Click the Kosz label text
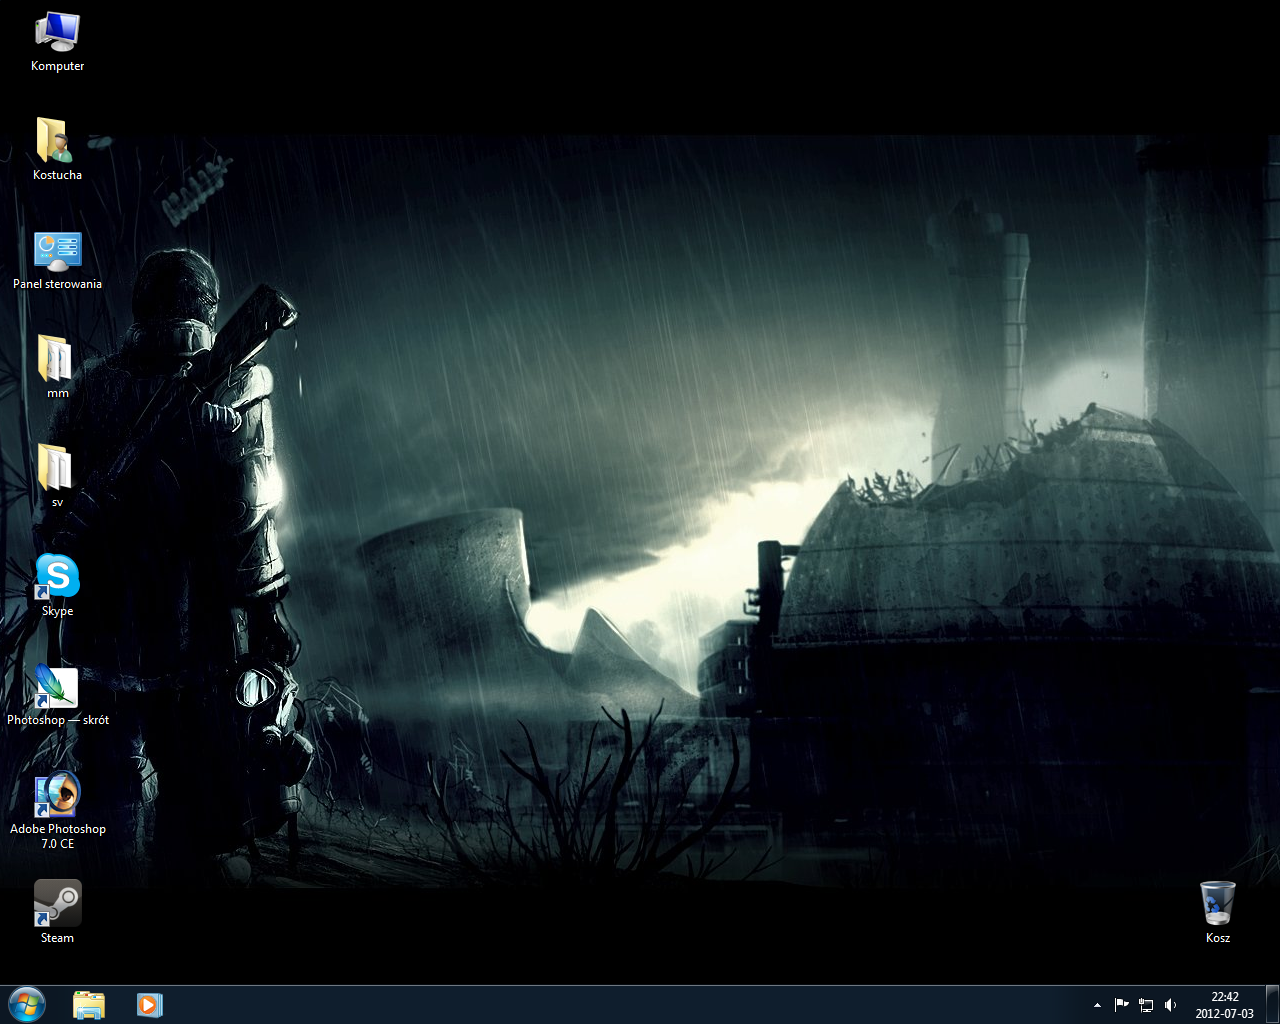Screen dimensions: 1280x1024 coord(1218,938)
